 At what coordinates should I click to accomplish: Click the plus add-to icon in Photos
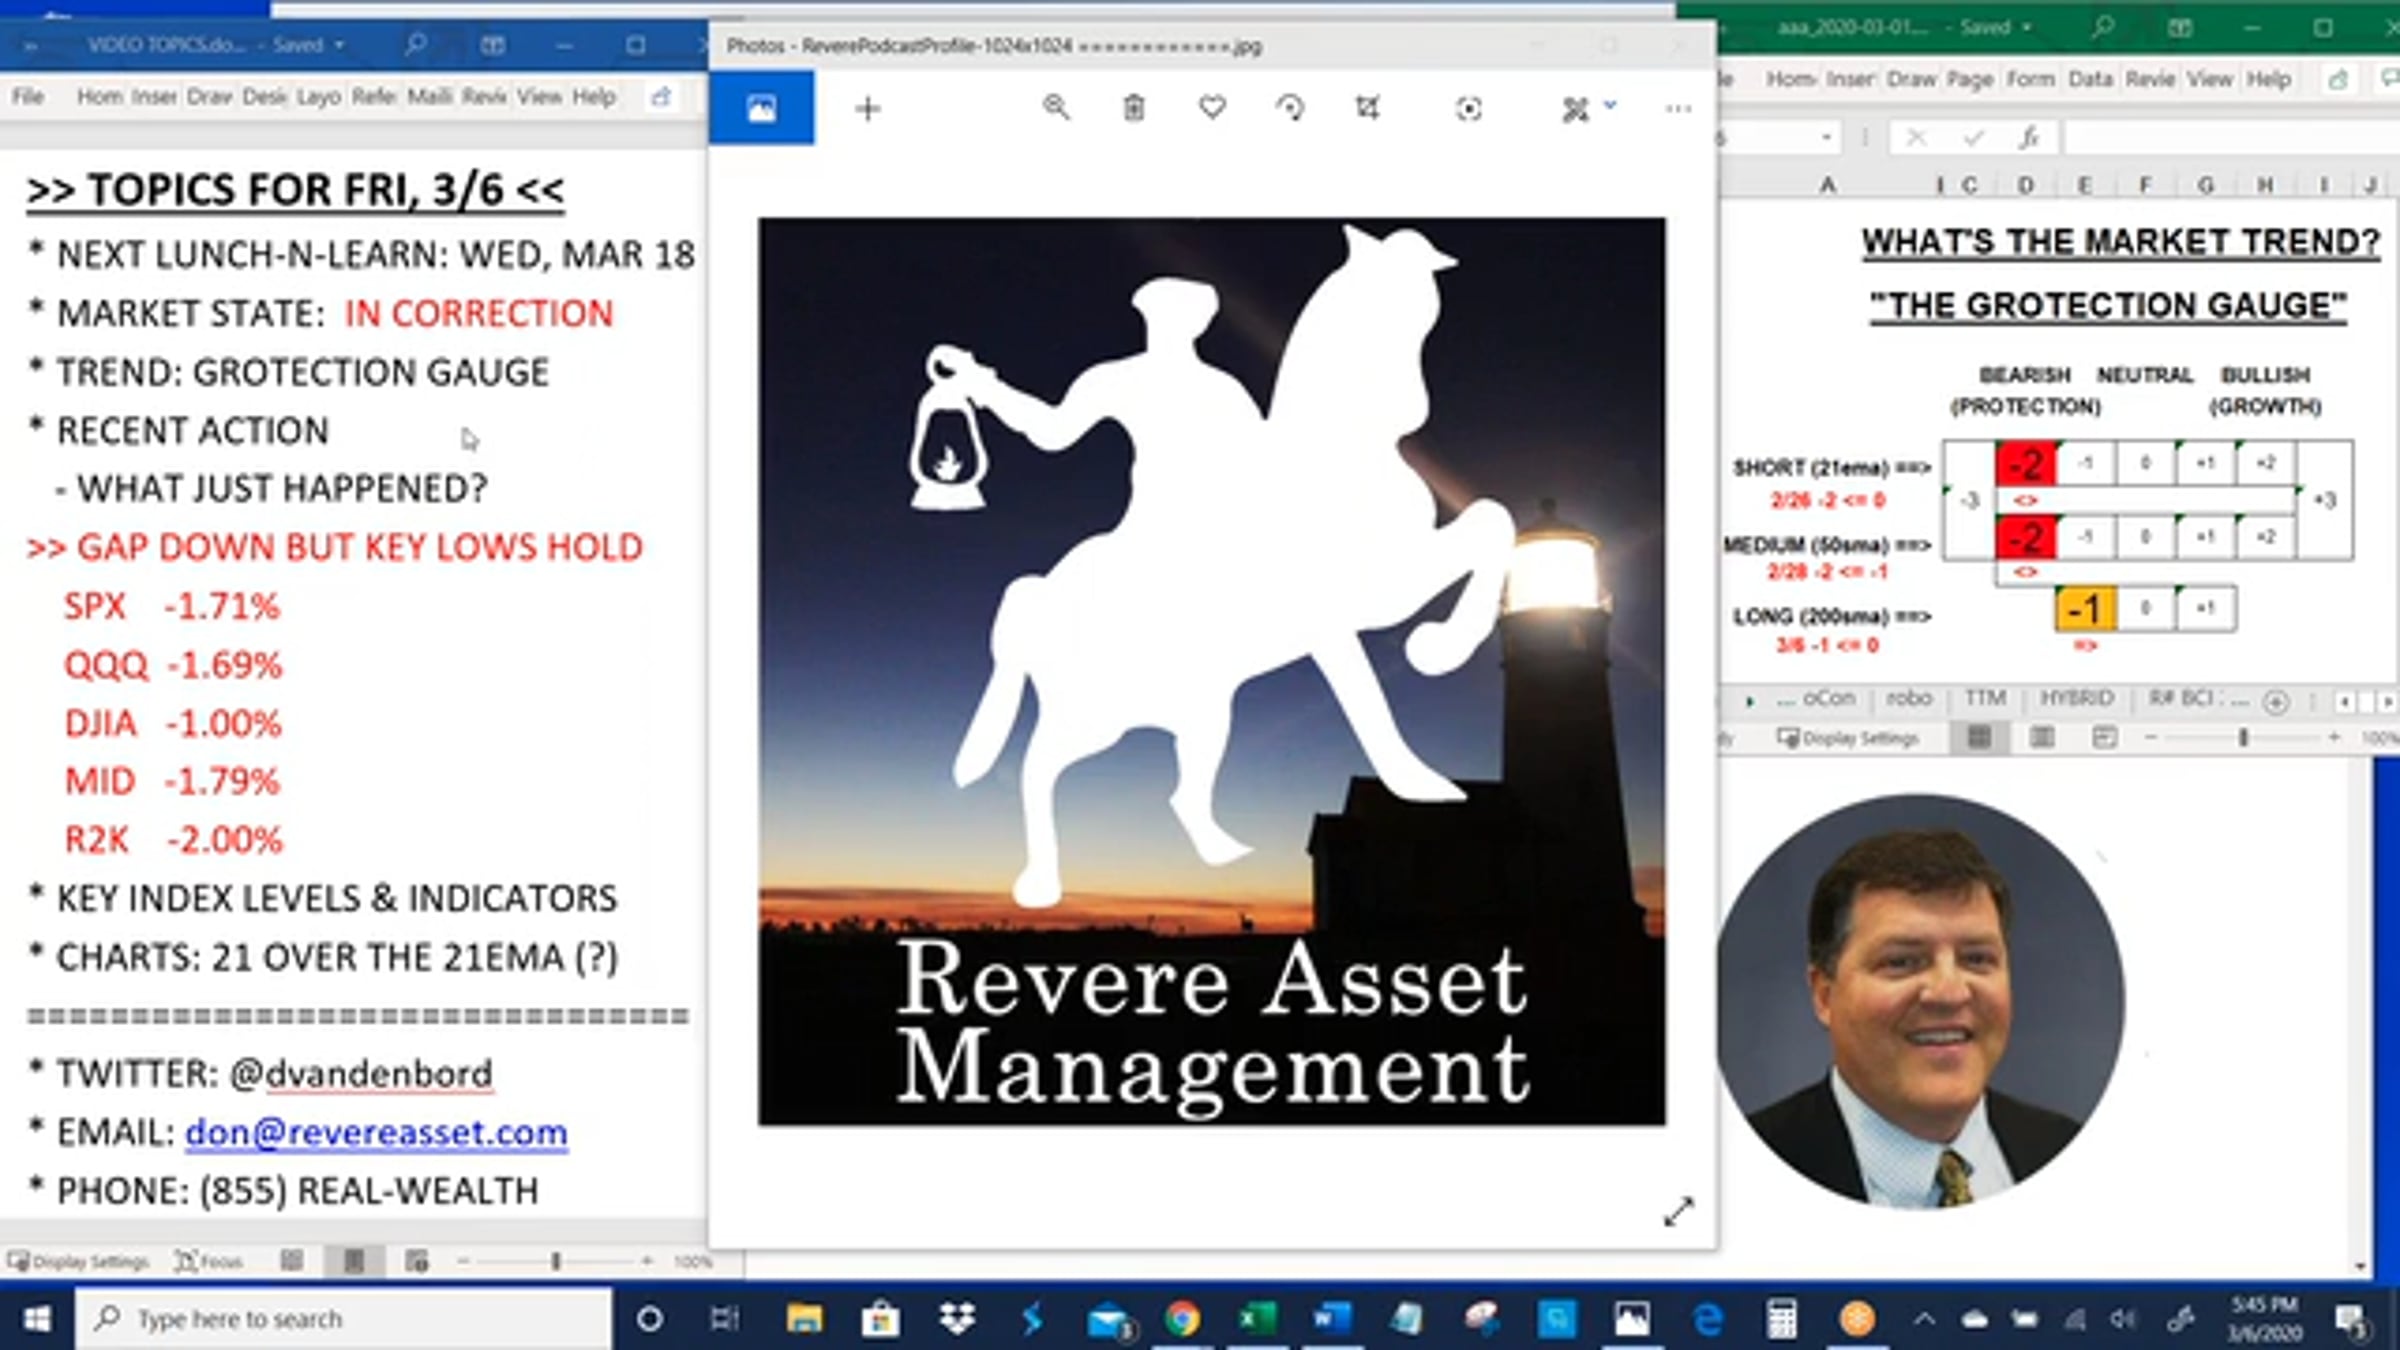(868, 108)
